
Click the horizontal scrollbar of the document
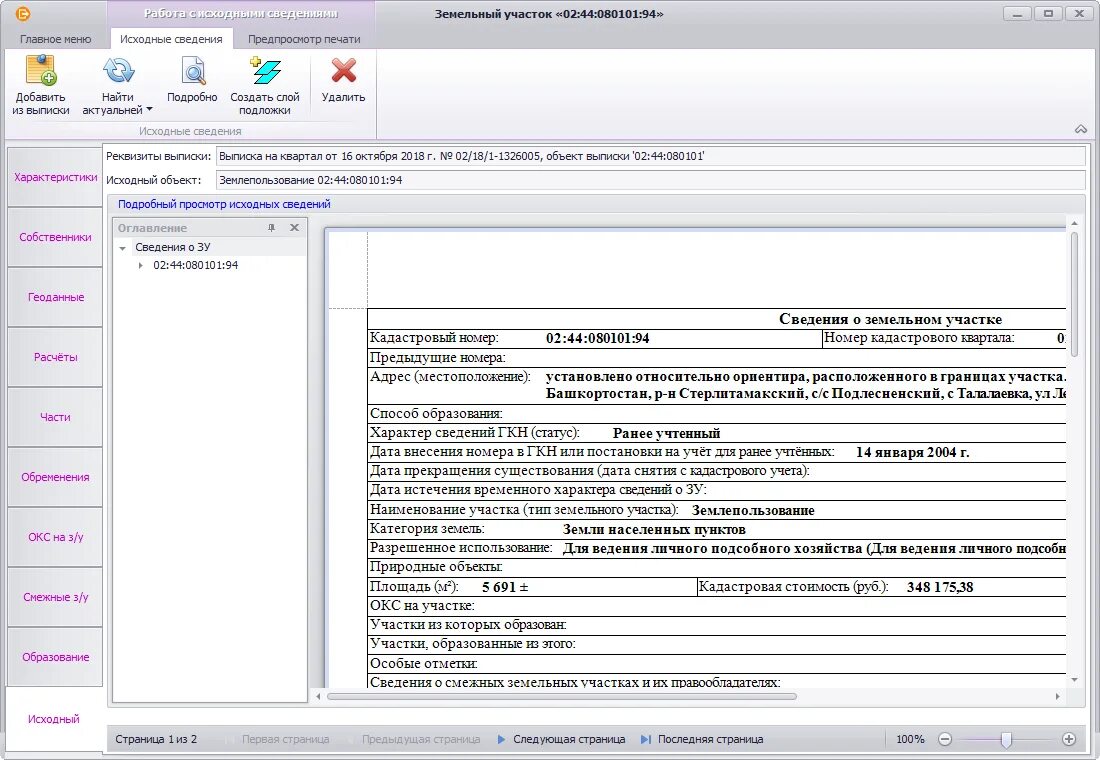[x=561, y=696]
